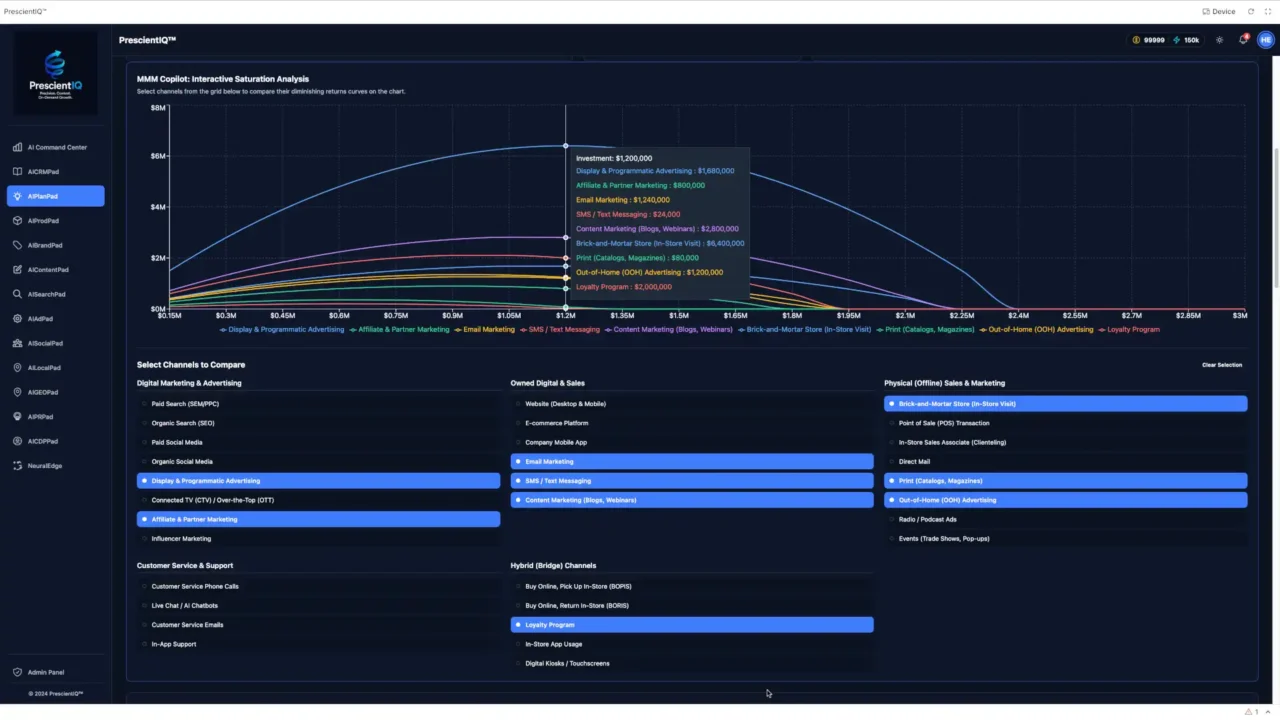Toggle the theme with the brightness icon
1280x720 pixels.
pos(1220,40)
